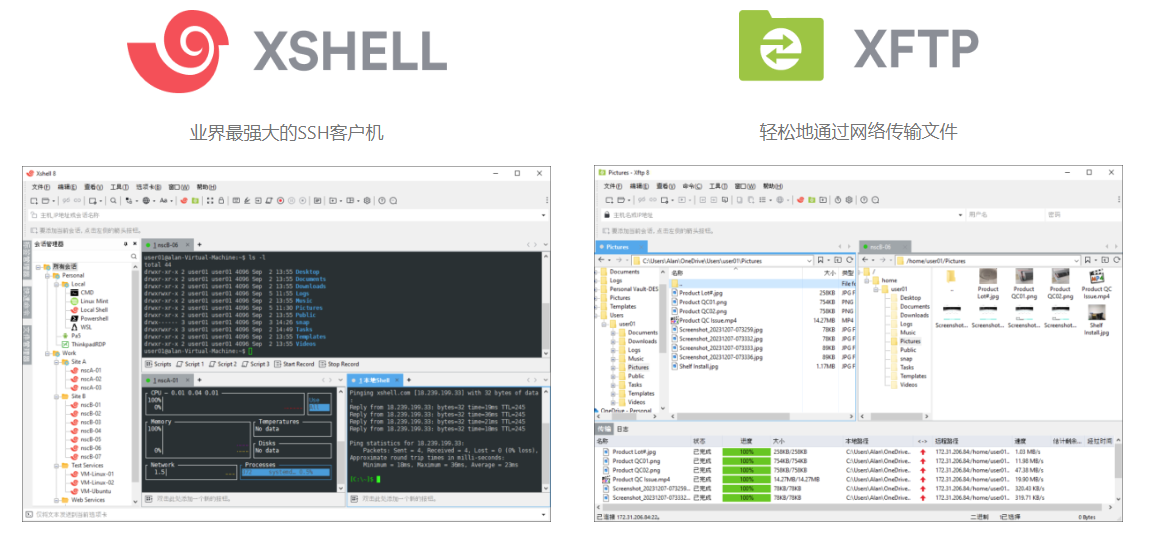This screenshot has height=535, width=1159.
Task: Click the Product Lot#.jpg transfer progress bar
Action: tap(747, 452)
